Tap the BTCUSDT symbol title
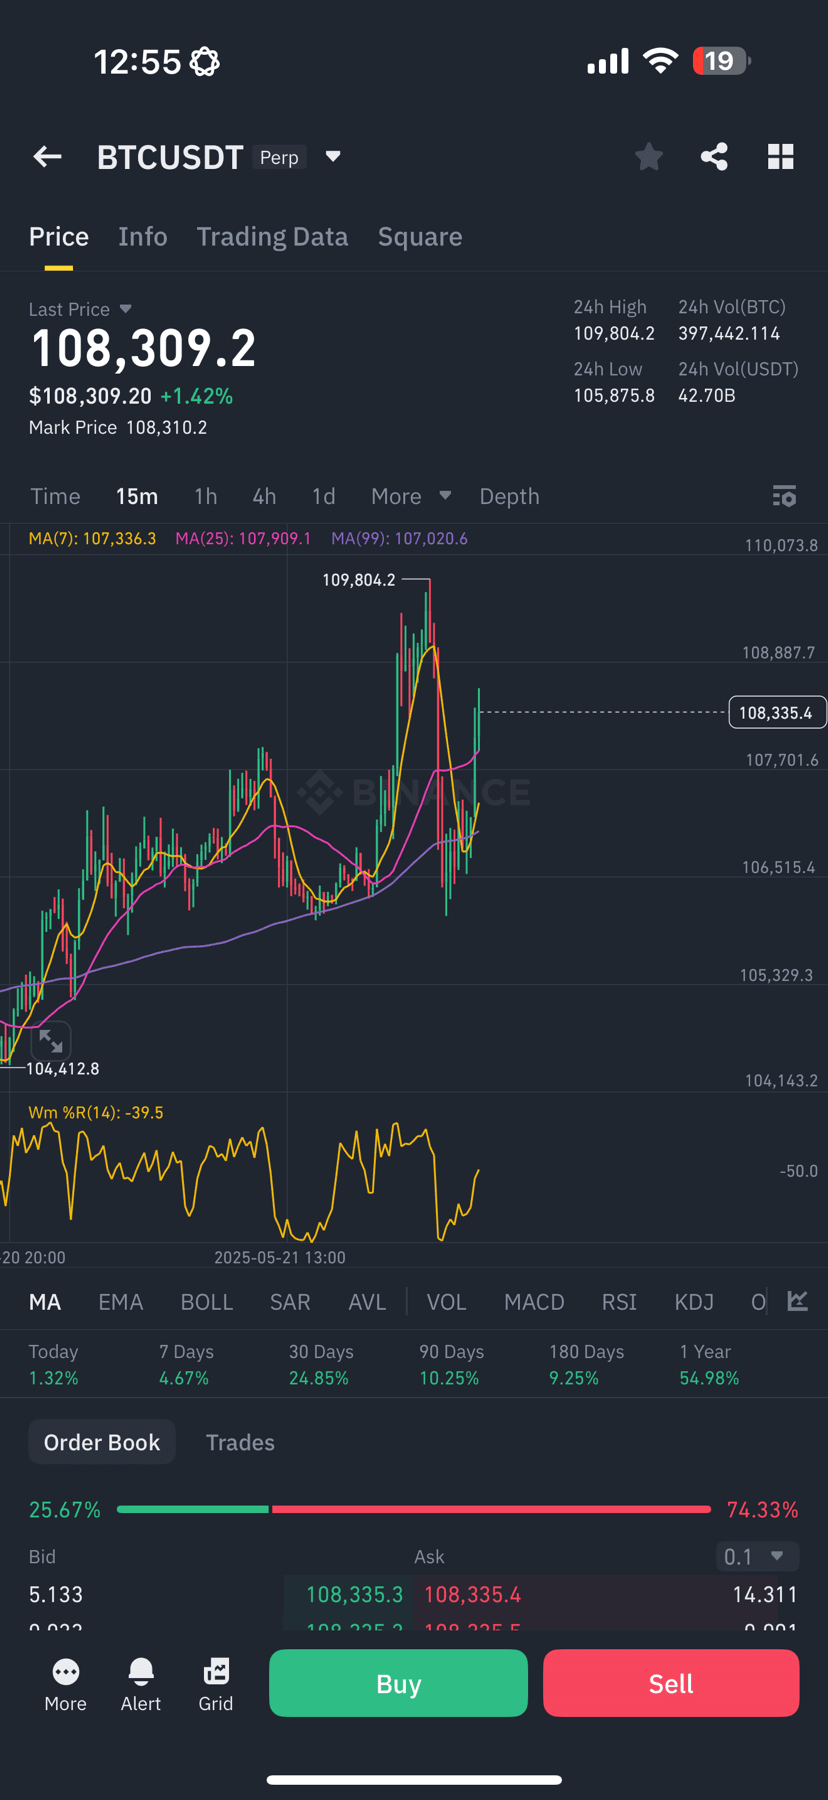 tap(170, 157)
